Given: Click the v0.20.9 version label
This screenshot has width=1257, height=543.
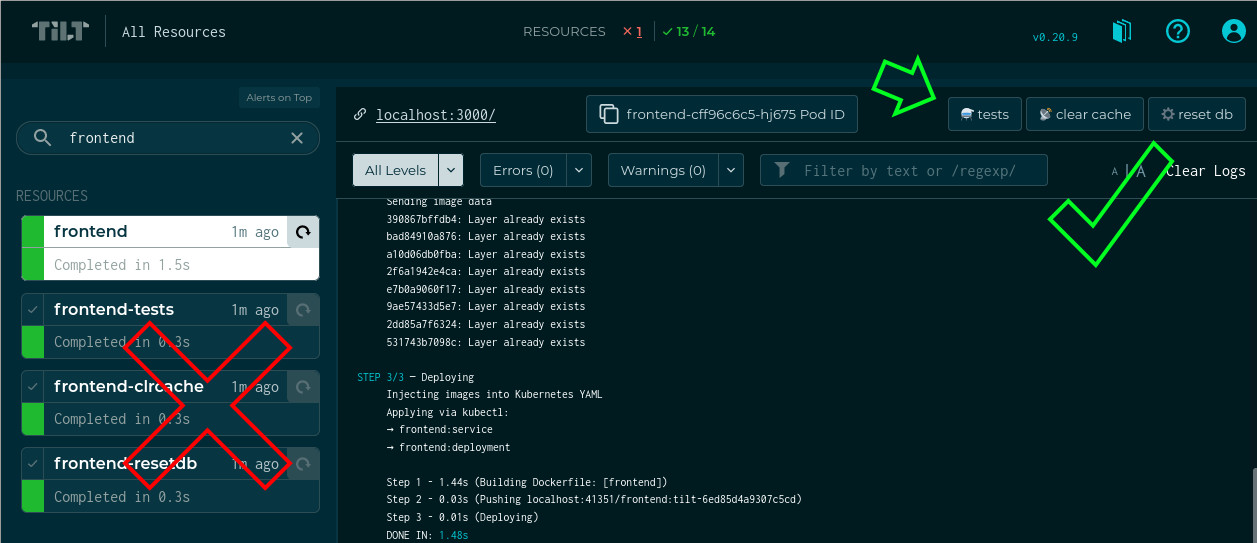Looking at the screenshot, I should click(x=1055, y=37).
